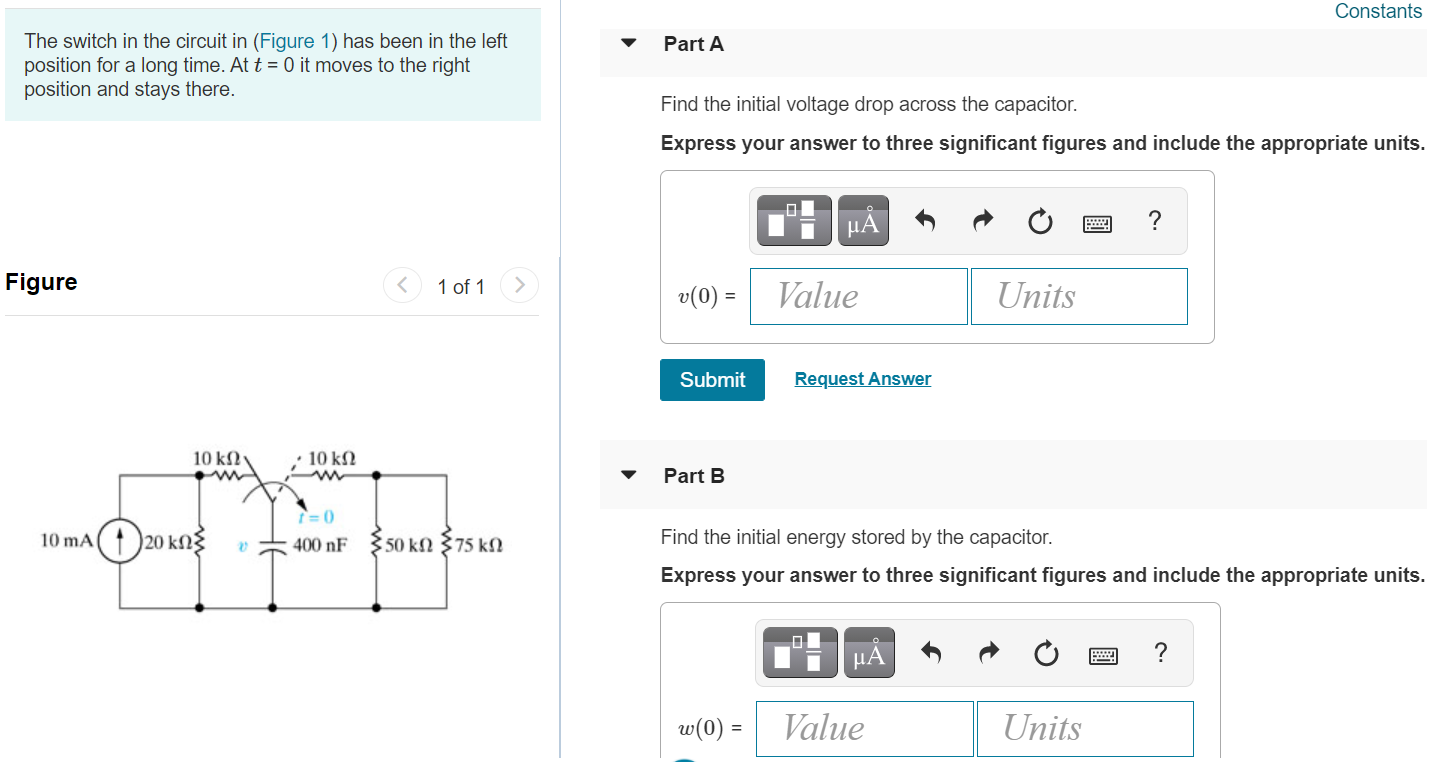This screenshot has height=762, width=1435.
Task: Select the μÅ units symbol tool in Part B
Action: click(x=868, y=652)
